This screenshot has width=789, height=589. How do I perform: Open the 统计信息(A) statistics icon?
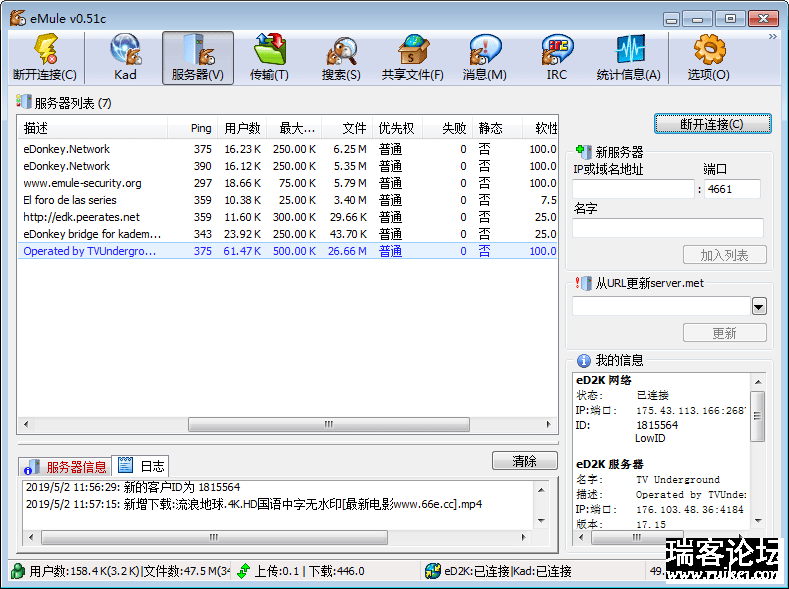(x=628, y=58)
